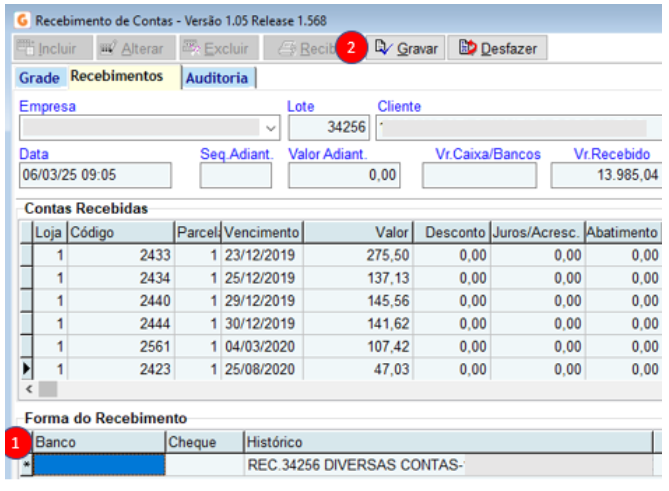Screen dimensions: 669x491
Task: Click the Banco column header
Action: pos(99,442)
